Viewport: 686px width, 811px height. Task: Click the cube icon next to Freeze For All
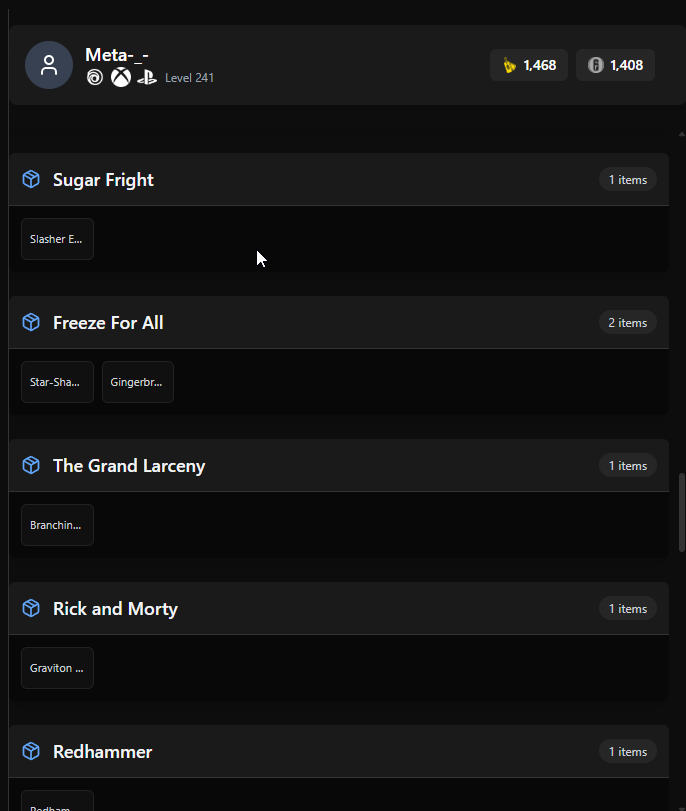click(31, 322)
